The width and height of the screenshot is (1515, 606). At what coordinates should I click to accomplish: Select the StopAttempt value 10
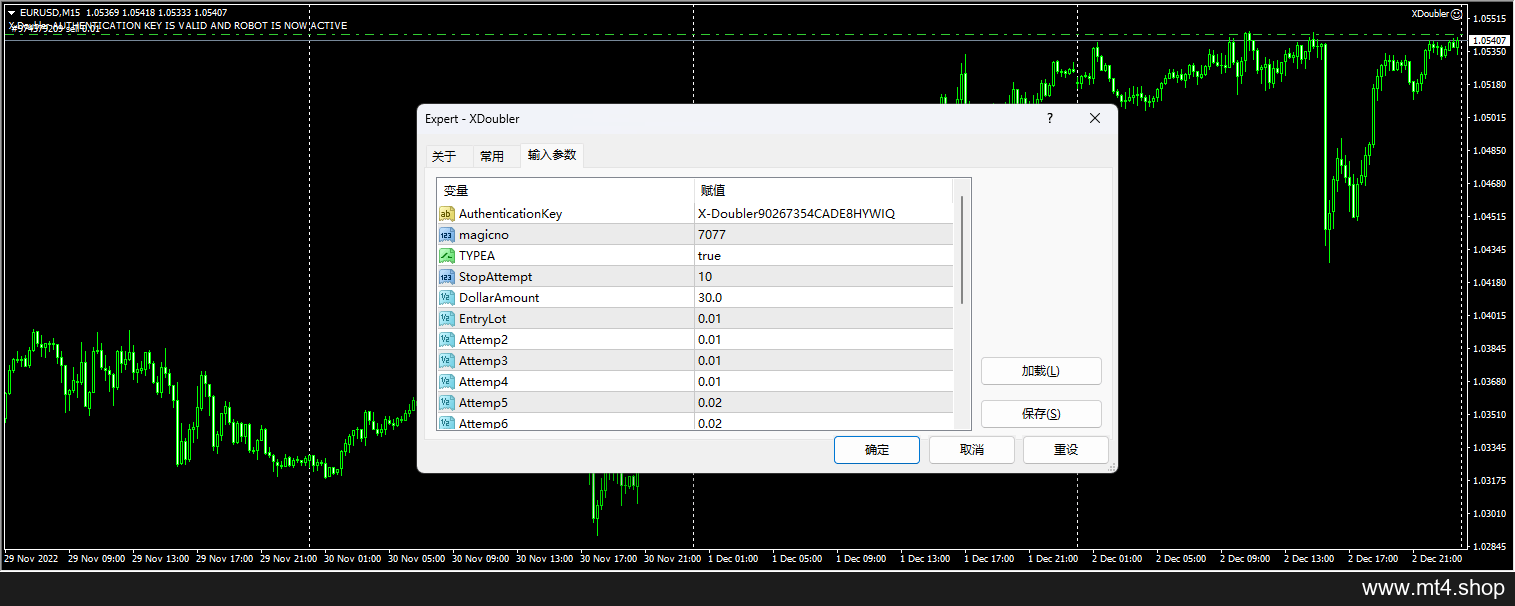click(824, 277)
